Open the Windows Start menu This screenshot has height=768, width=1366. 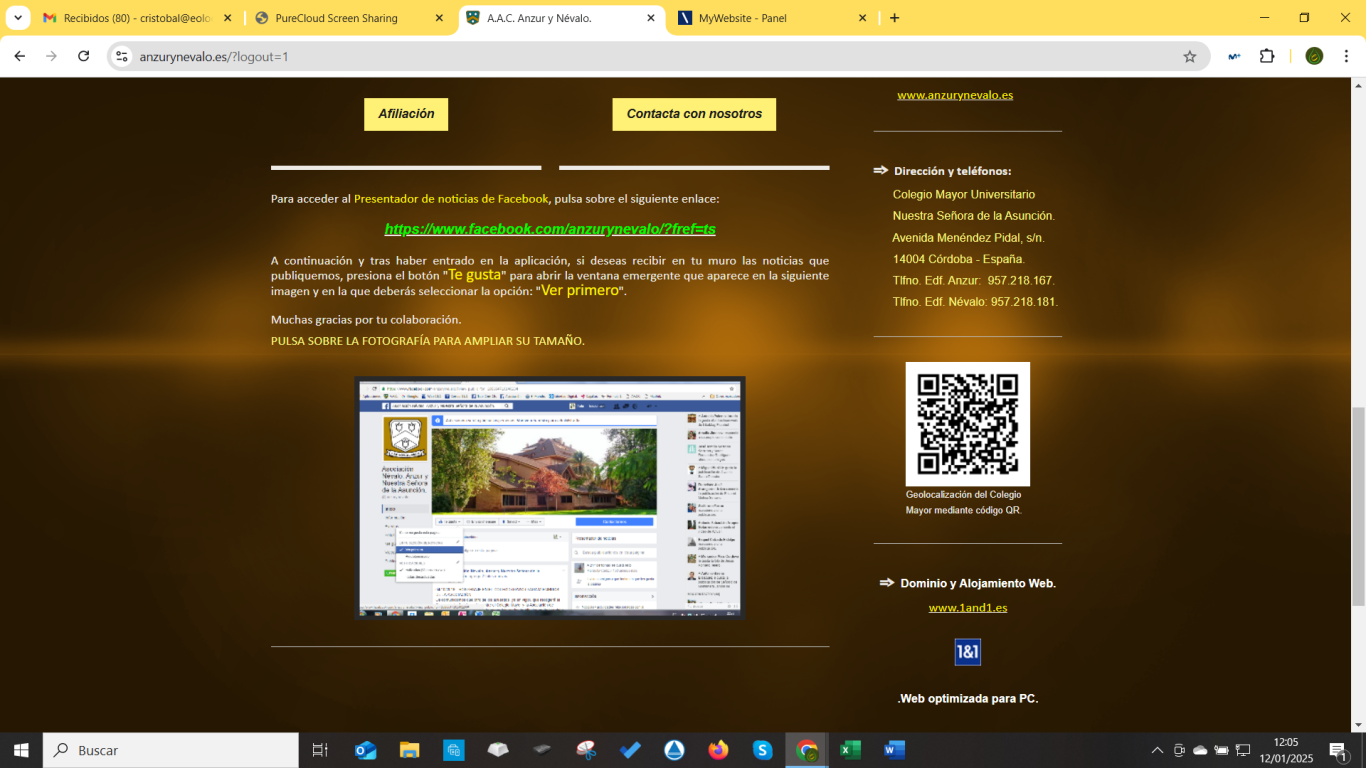21,750
